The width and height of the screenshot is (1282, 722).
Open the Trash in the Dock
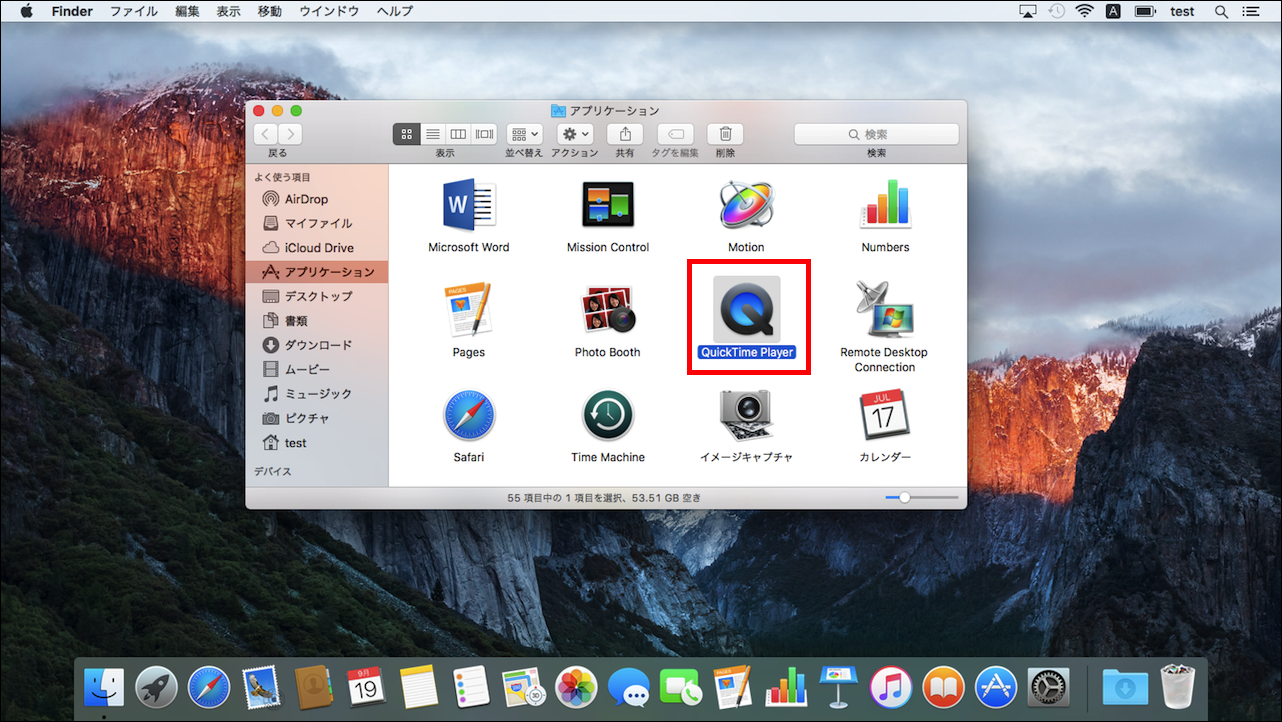(x=1178, y=687)
